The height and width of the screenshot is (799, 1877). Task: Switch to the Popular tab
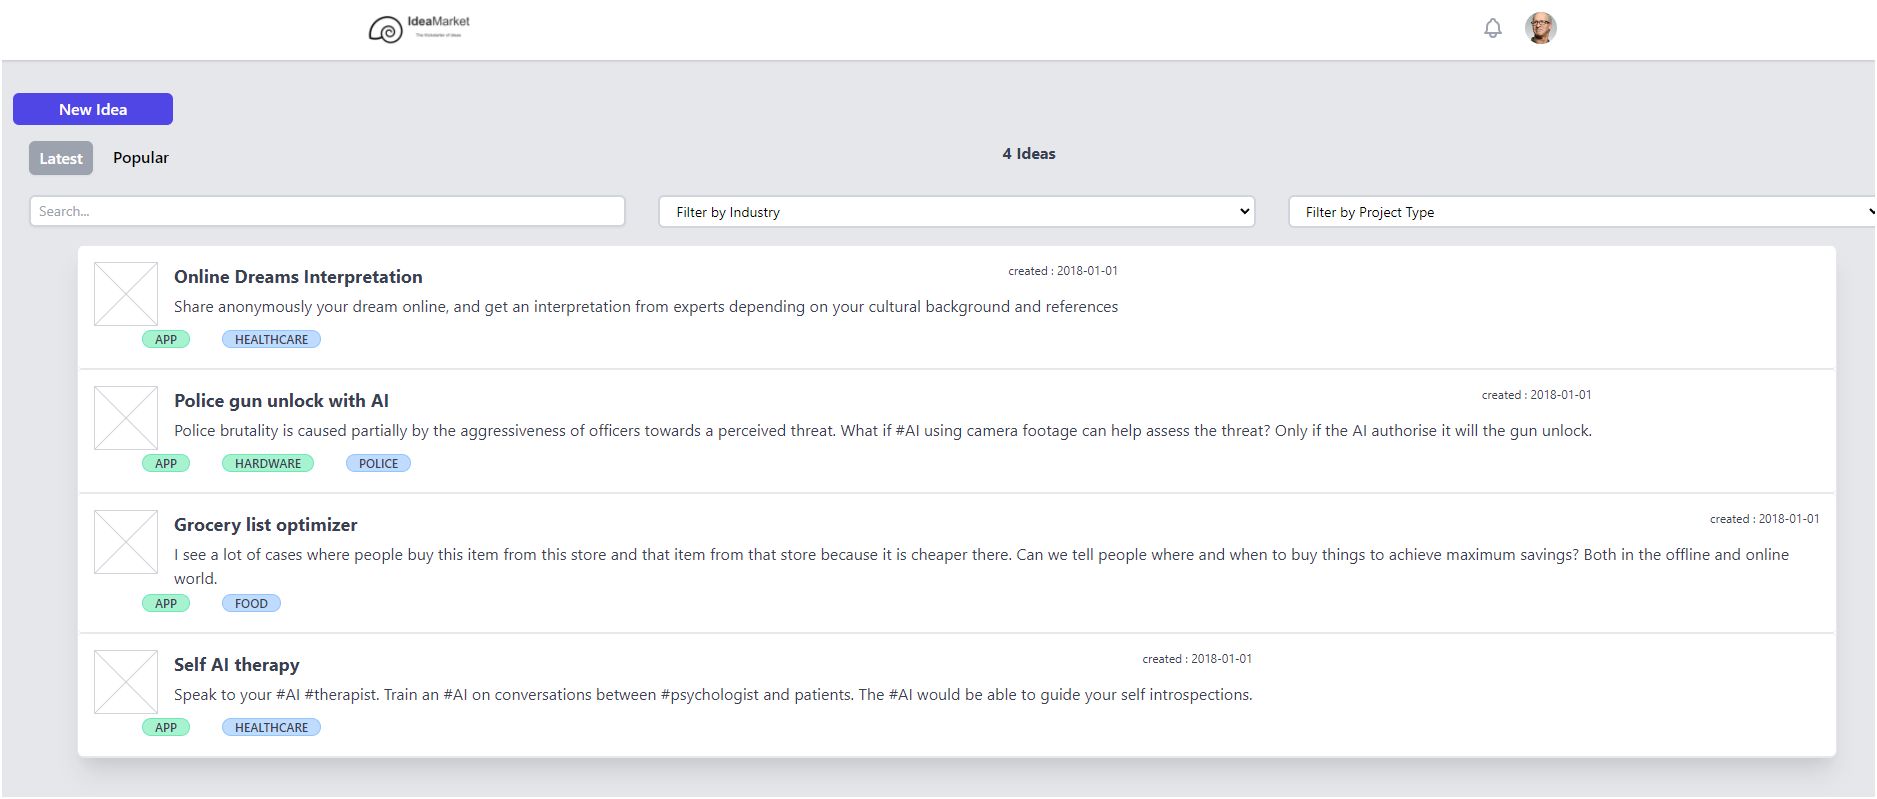(141, 158)
